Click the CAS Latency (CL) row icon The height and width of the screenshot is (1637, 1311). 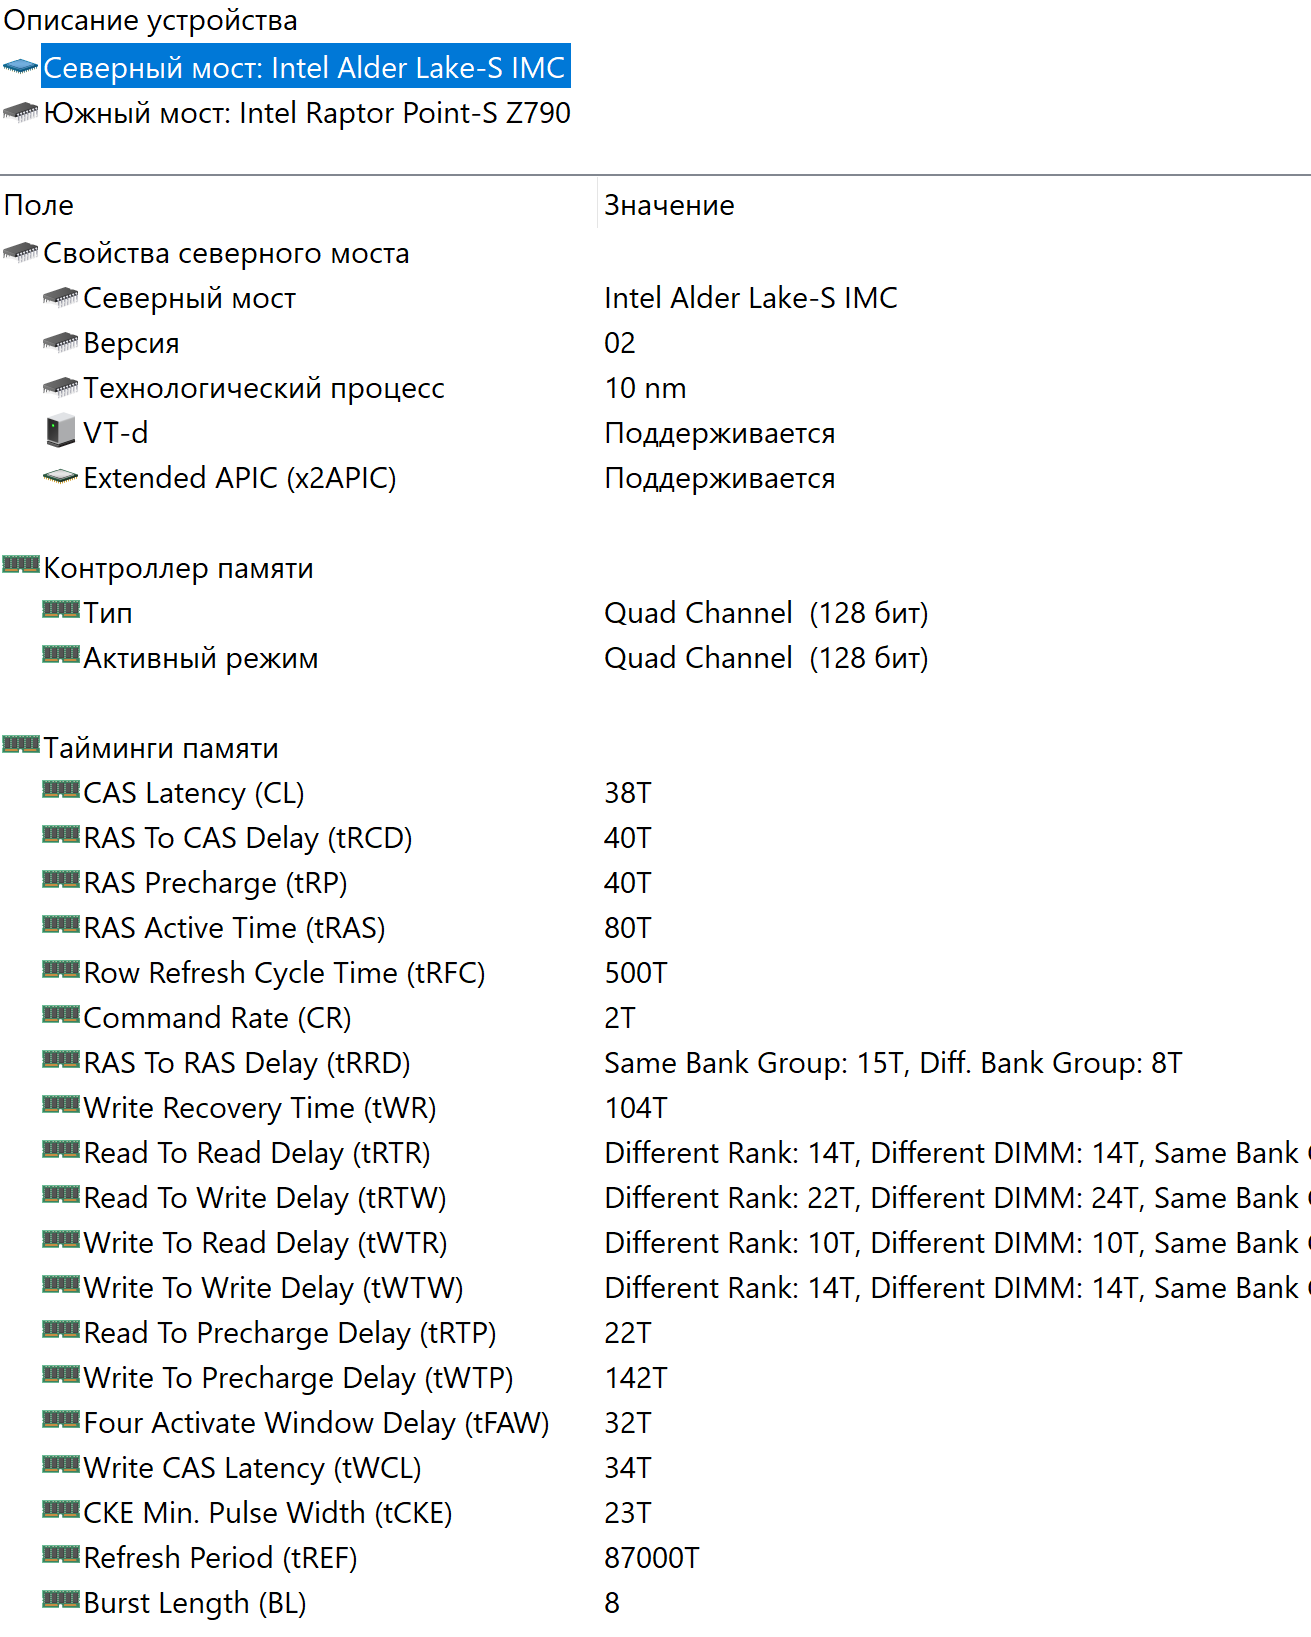60,790
